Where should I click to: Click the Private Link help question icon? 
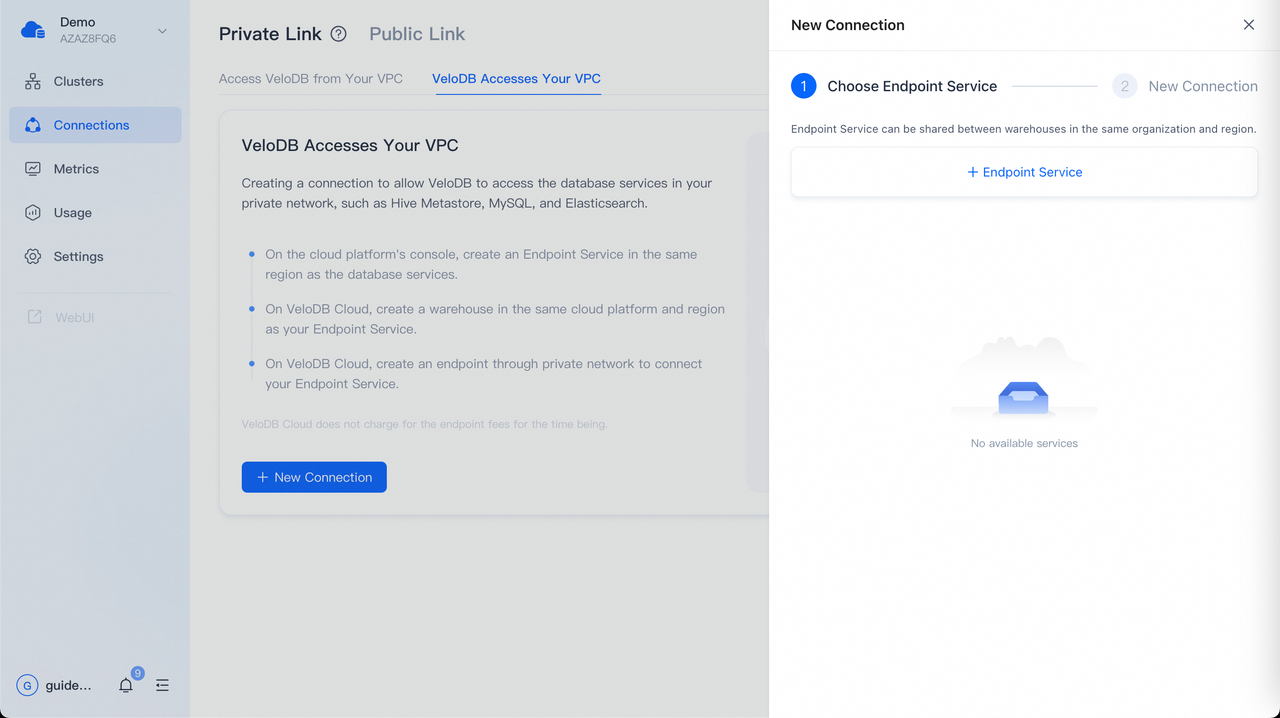(339, 34)
